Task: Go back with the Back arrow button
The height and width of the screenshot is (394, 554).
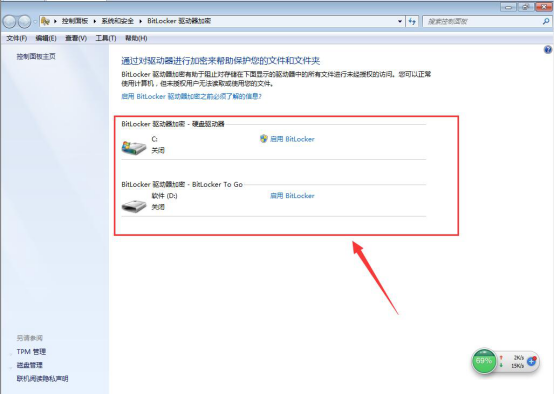Action: [x=10, y=22]
